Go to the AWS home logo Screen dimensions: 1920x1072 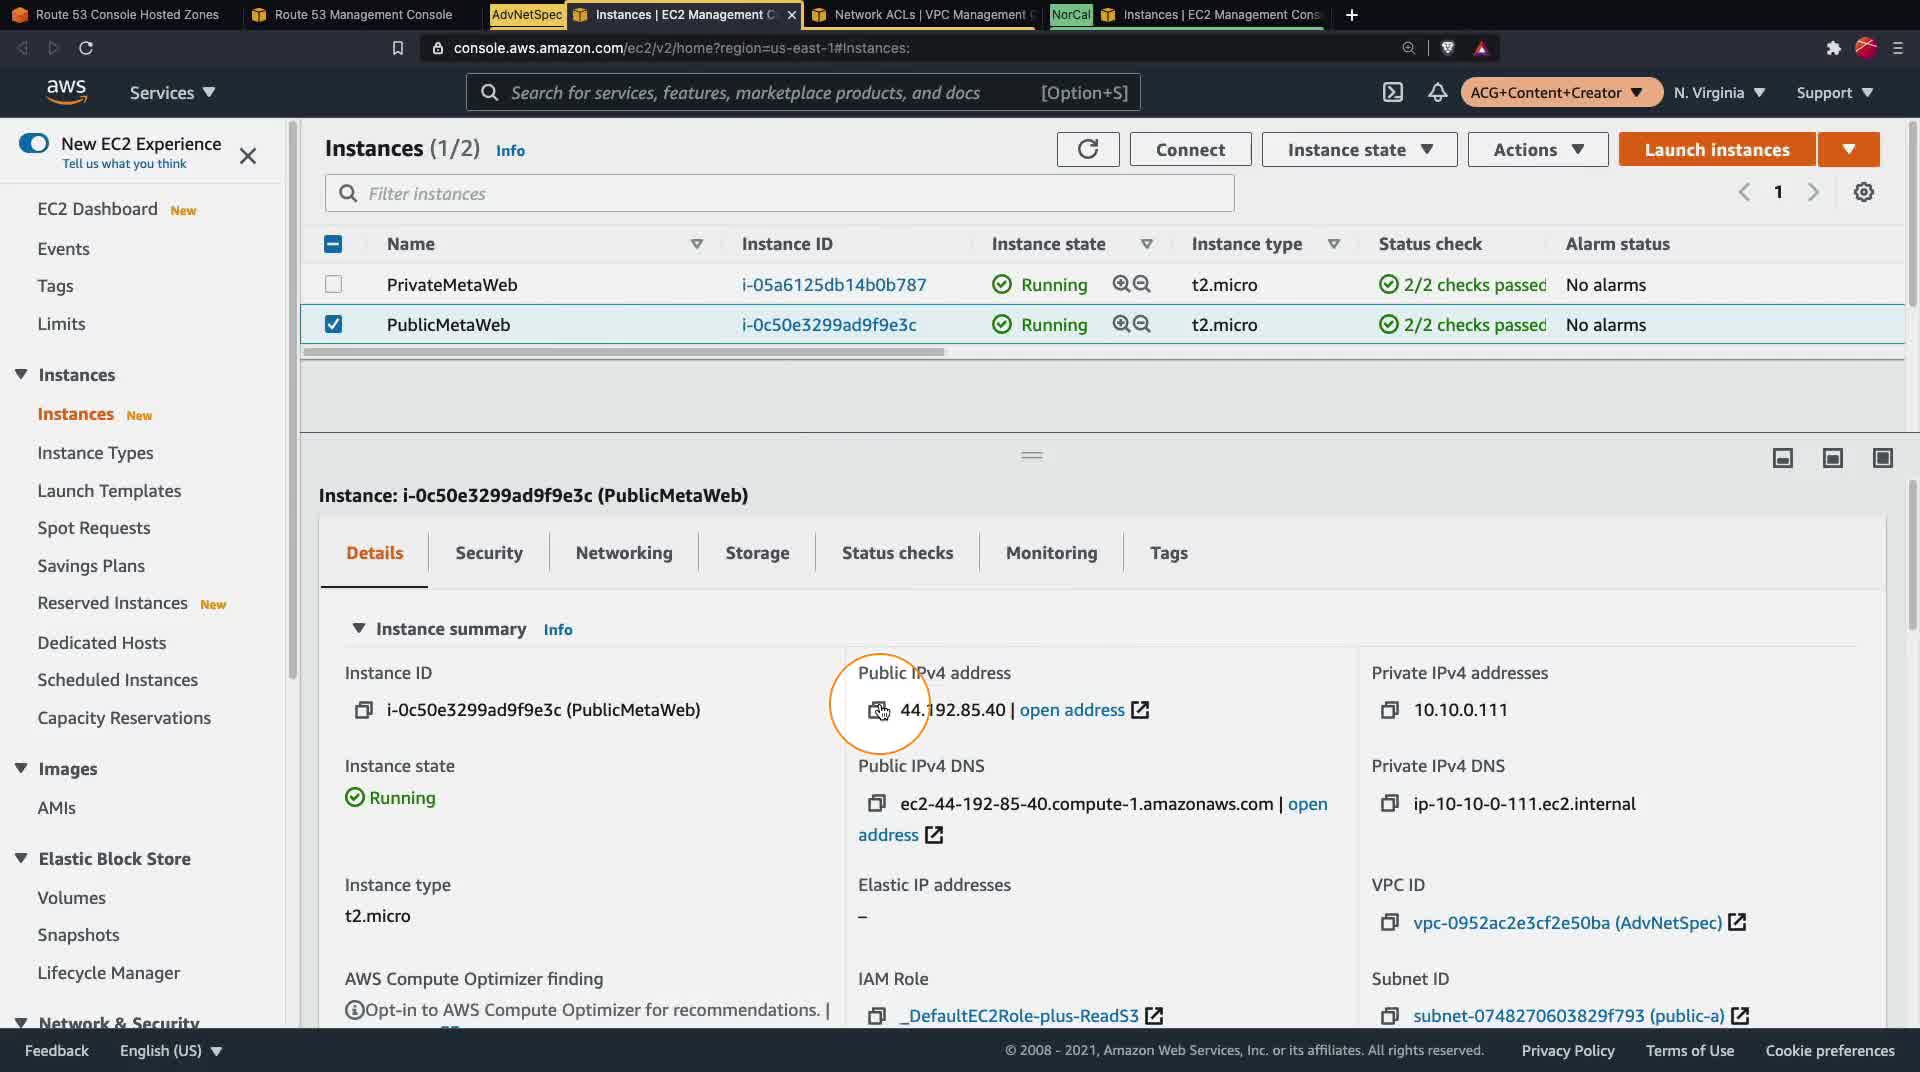(66, 91)
